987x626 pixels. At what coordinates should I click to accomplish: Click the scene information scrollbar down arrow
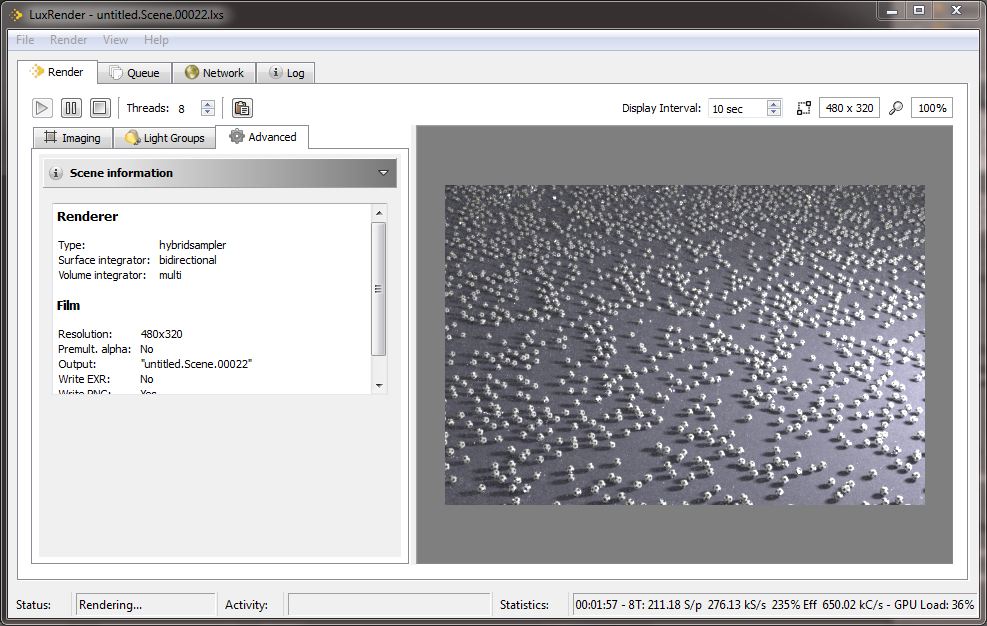(x=378, y=385)
